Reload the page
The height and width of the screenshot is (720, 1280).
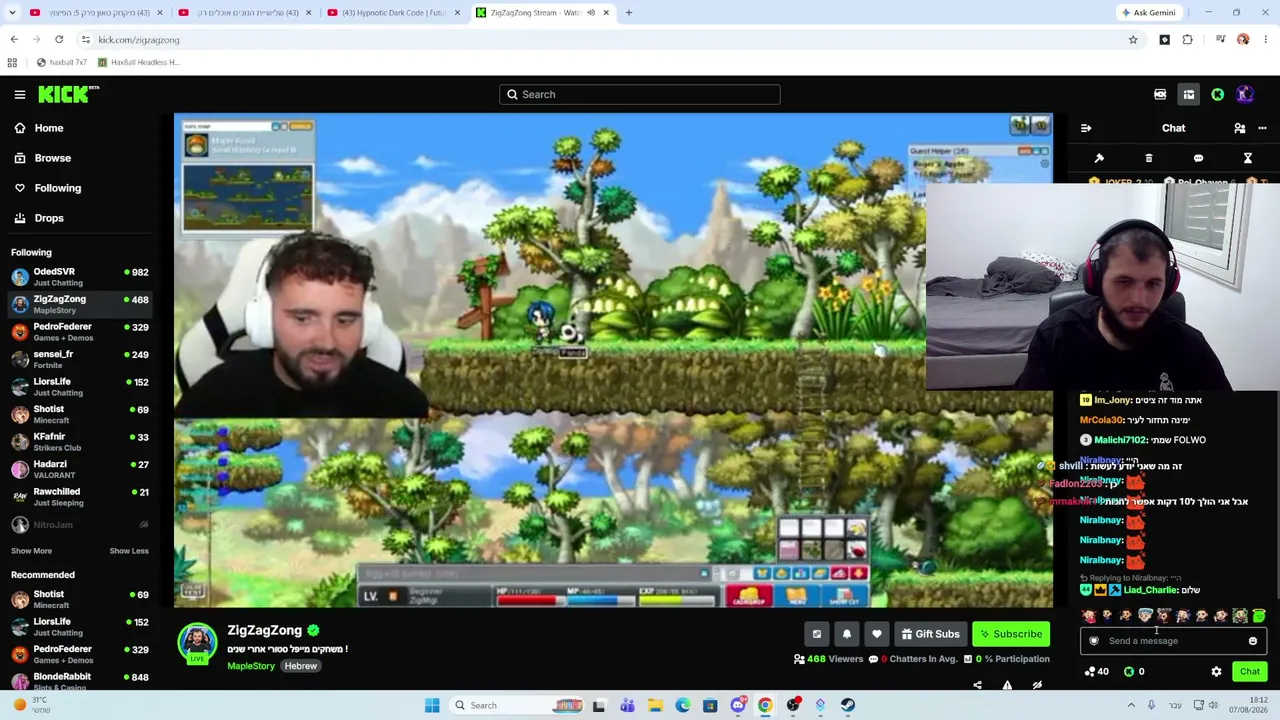pos(59,39)
